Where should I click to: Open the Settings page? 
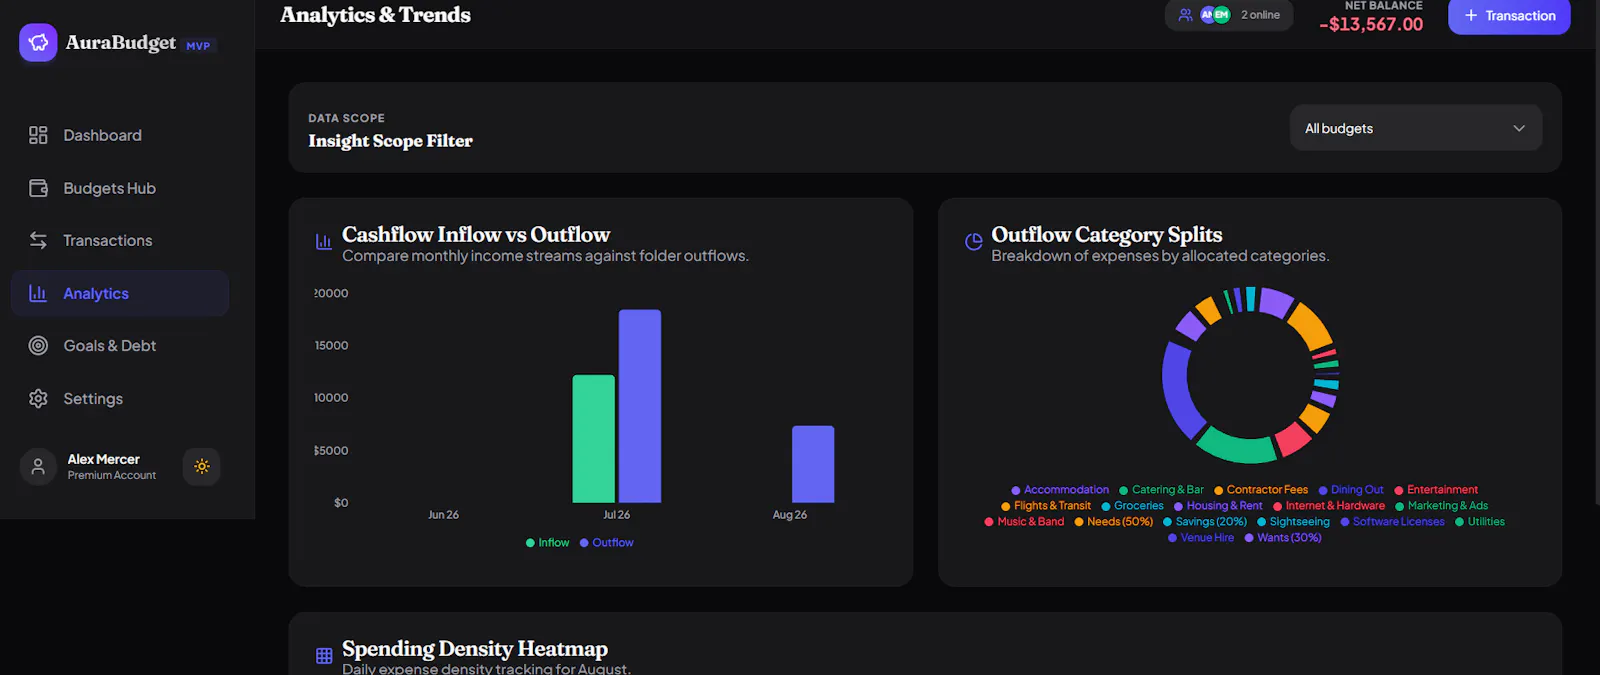(120, 398)
